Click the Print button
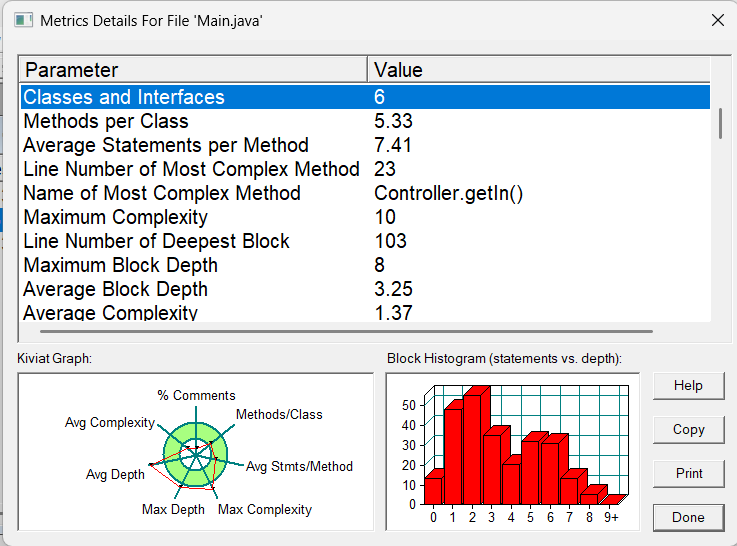 (688, 473)
